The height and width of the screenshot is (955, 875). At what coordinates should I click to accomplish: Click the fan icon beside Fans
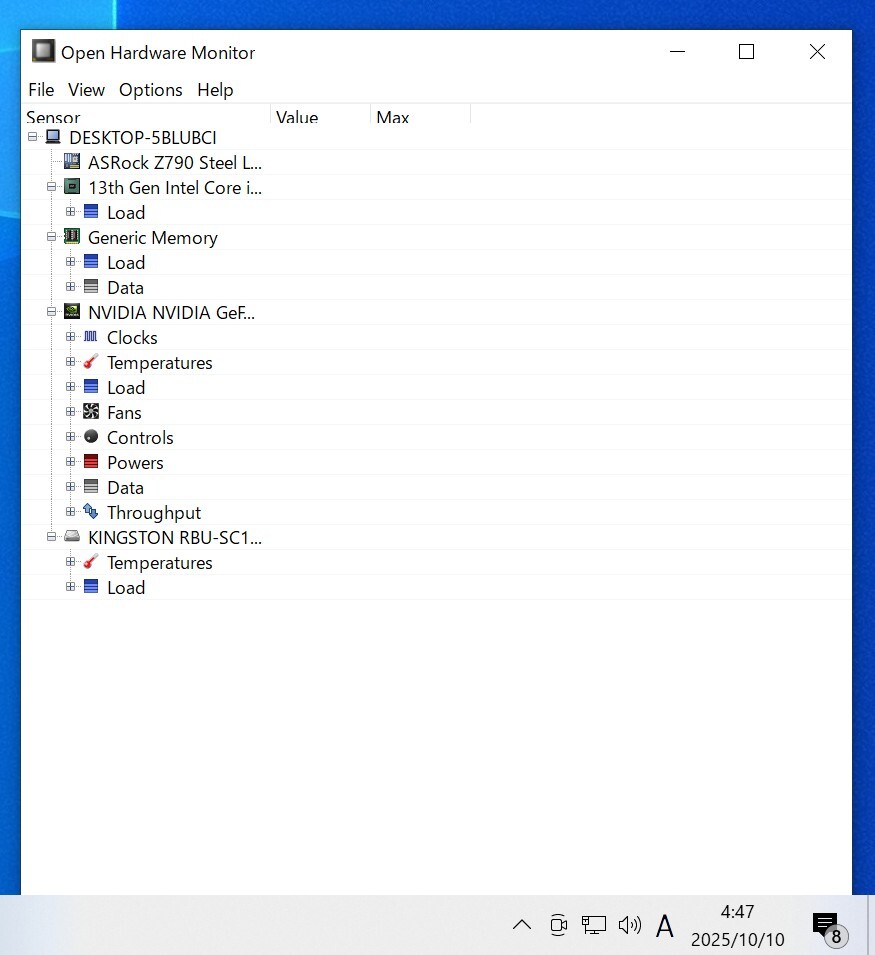91,411
